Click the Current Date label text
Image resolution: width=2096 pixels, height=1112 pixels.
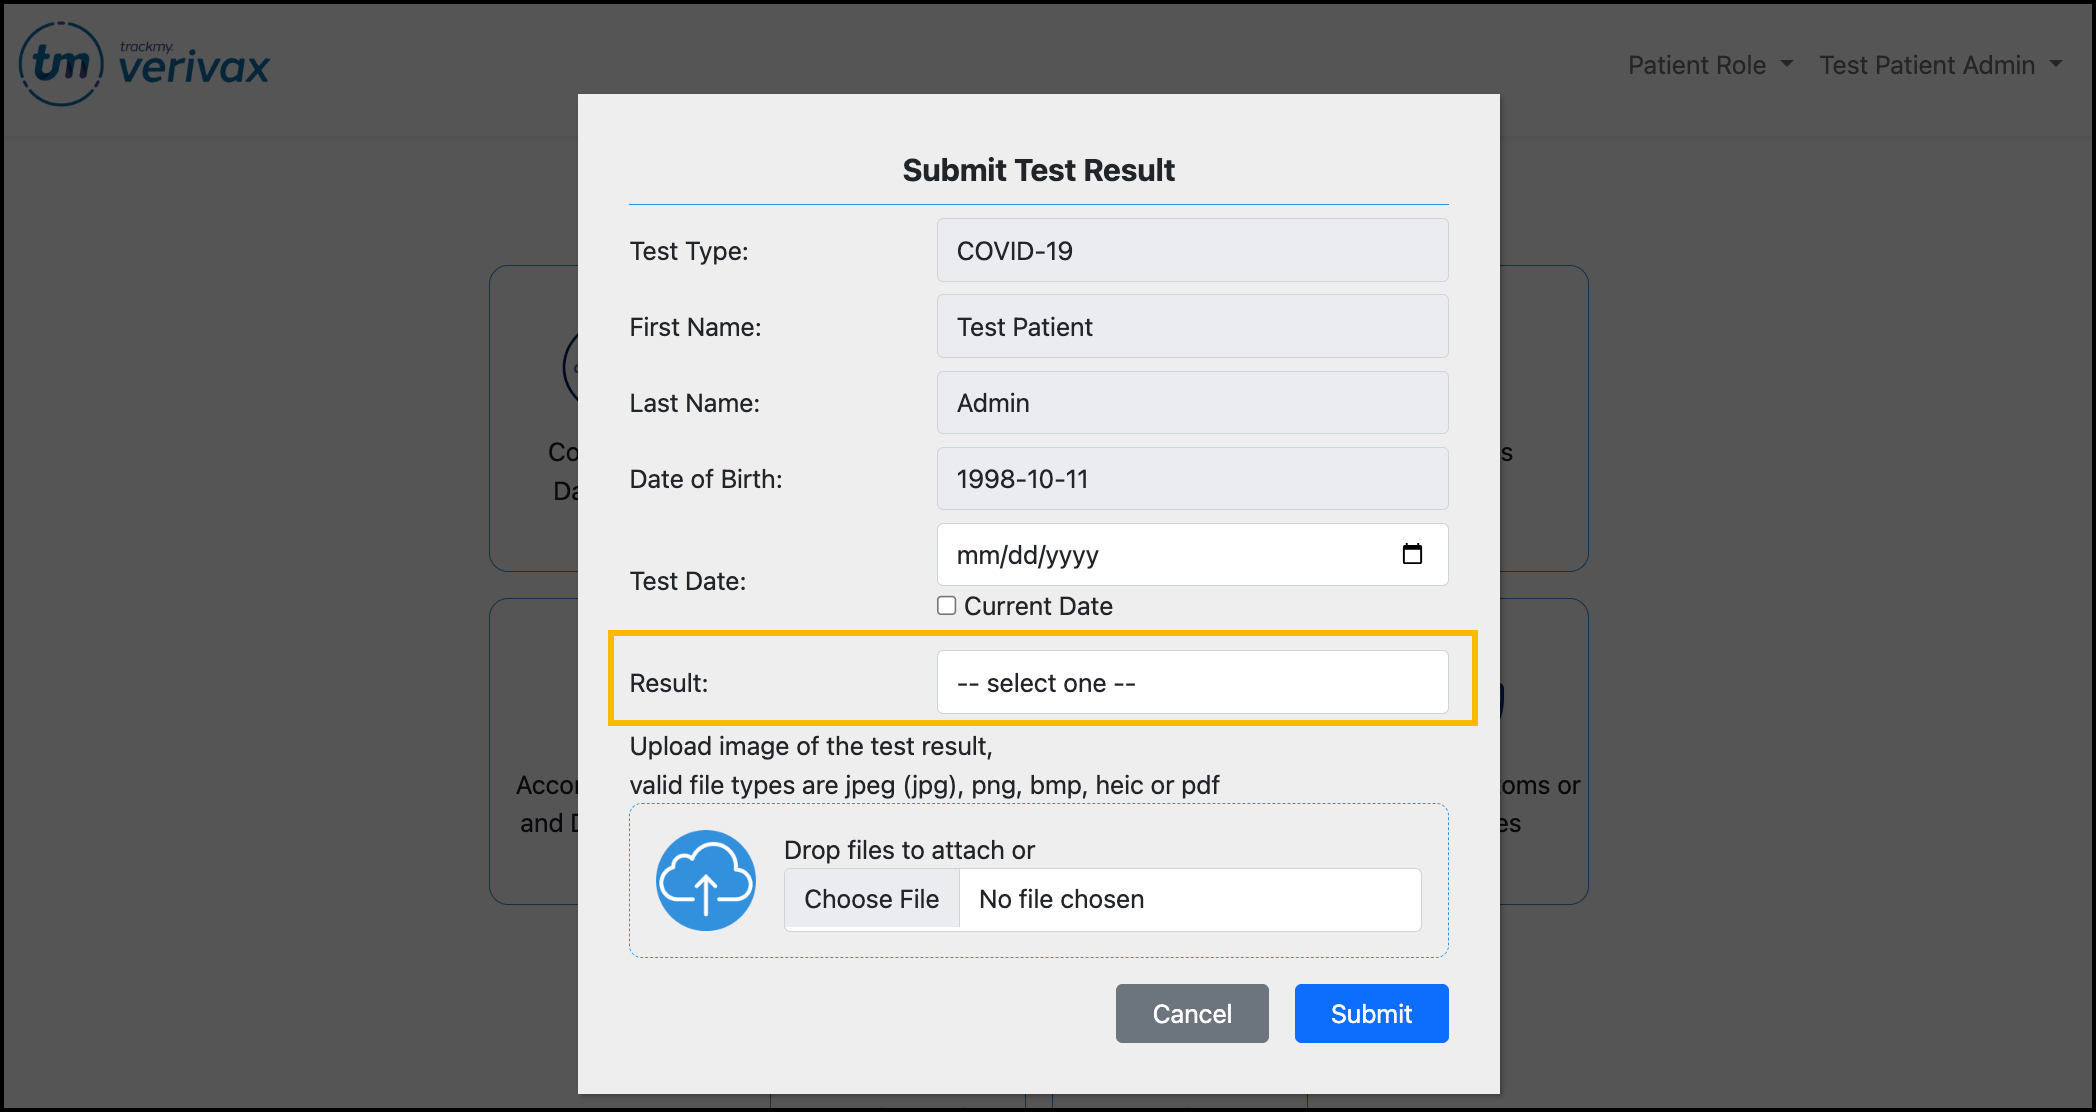[1038, 606]
